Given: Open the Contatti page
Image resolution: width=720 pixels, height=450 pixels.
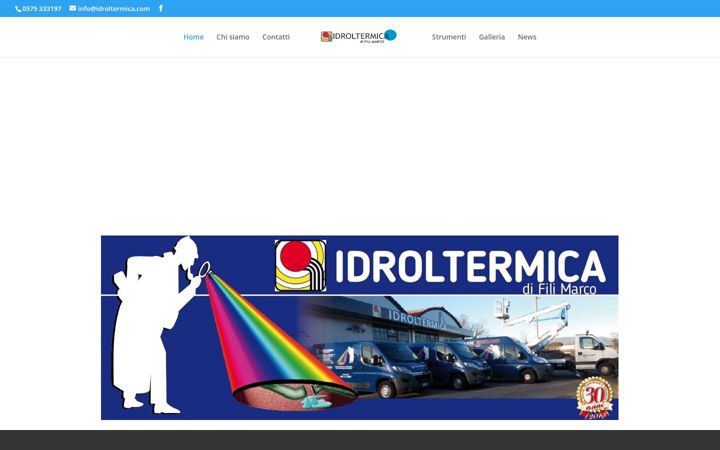Looking at the screenshot, I should tap(276, 37).
